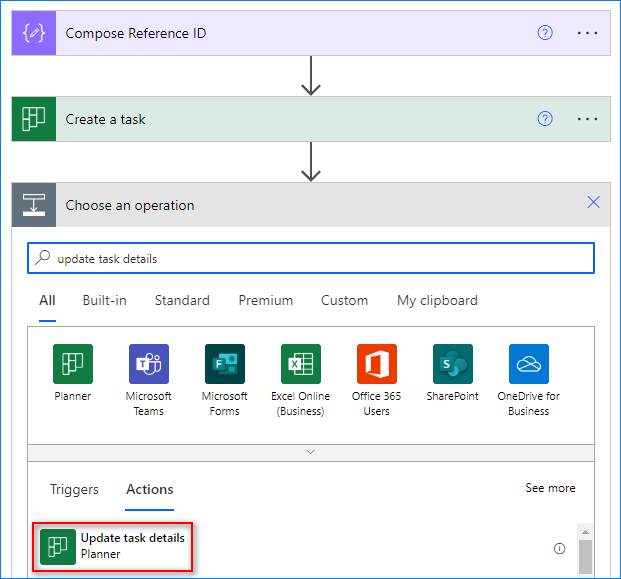Select Excel Online (Business) connector
The image size is (621, 579).
[300, 364]
